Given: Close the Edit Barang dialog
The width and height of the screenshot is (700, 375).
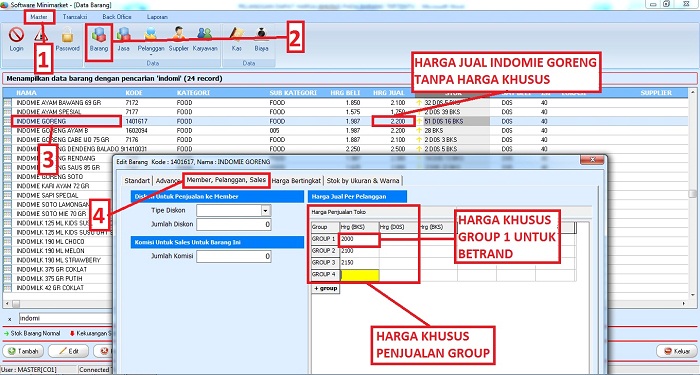Looking at the screenshot, I should point(591,160).
